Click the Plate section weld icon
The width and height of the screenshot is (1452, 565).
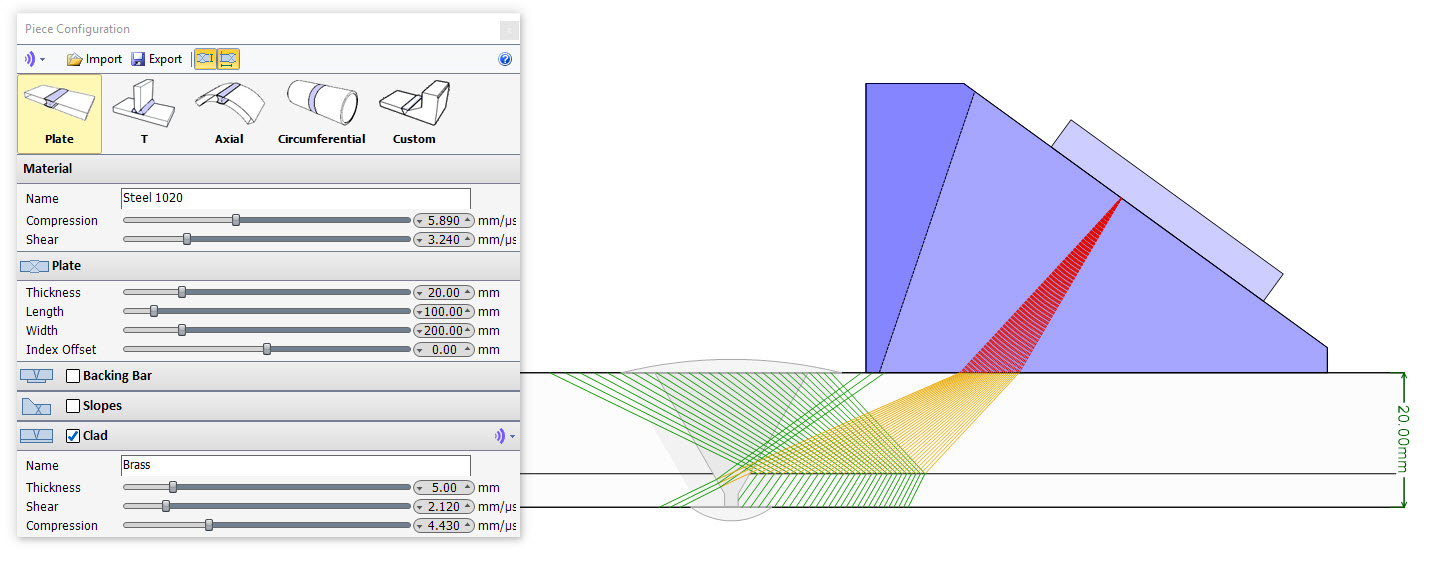(34, 266)
